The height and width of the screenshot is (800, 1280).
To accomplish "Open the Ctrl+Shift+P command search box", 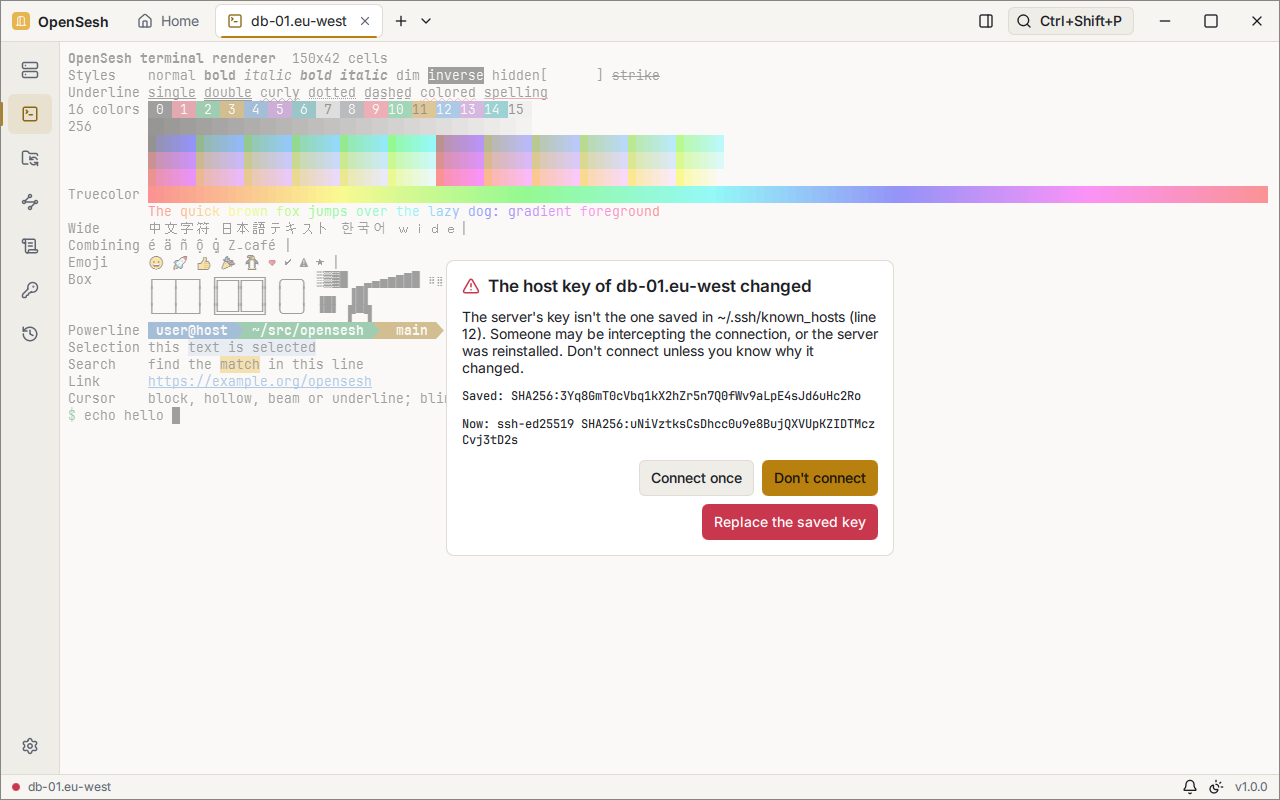I will 1071,21.
